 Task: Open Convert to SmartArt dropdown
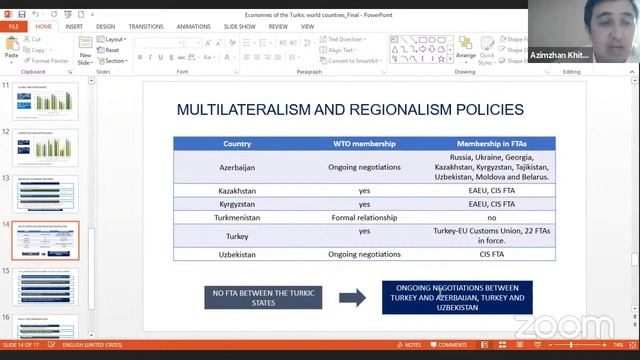(x=350, y=60)
